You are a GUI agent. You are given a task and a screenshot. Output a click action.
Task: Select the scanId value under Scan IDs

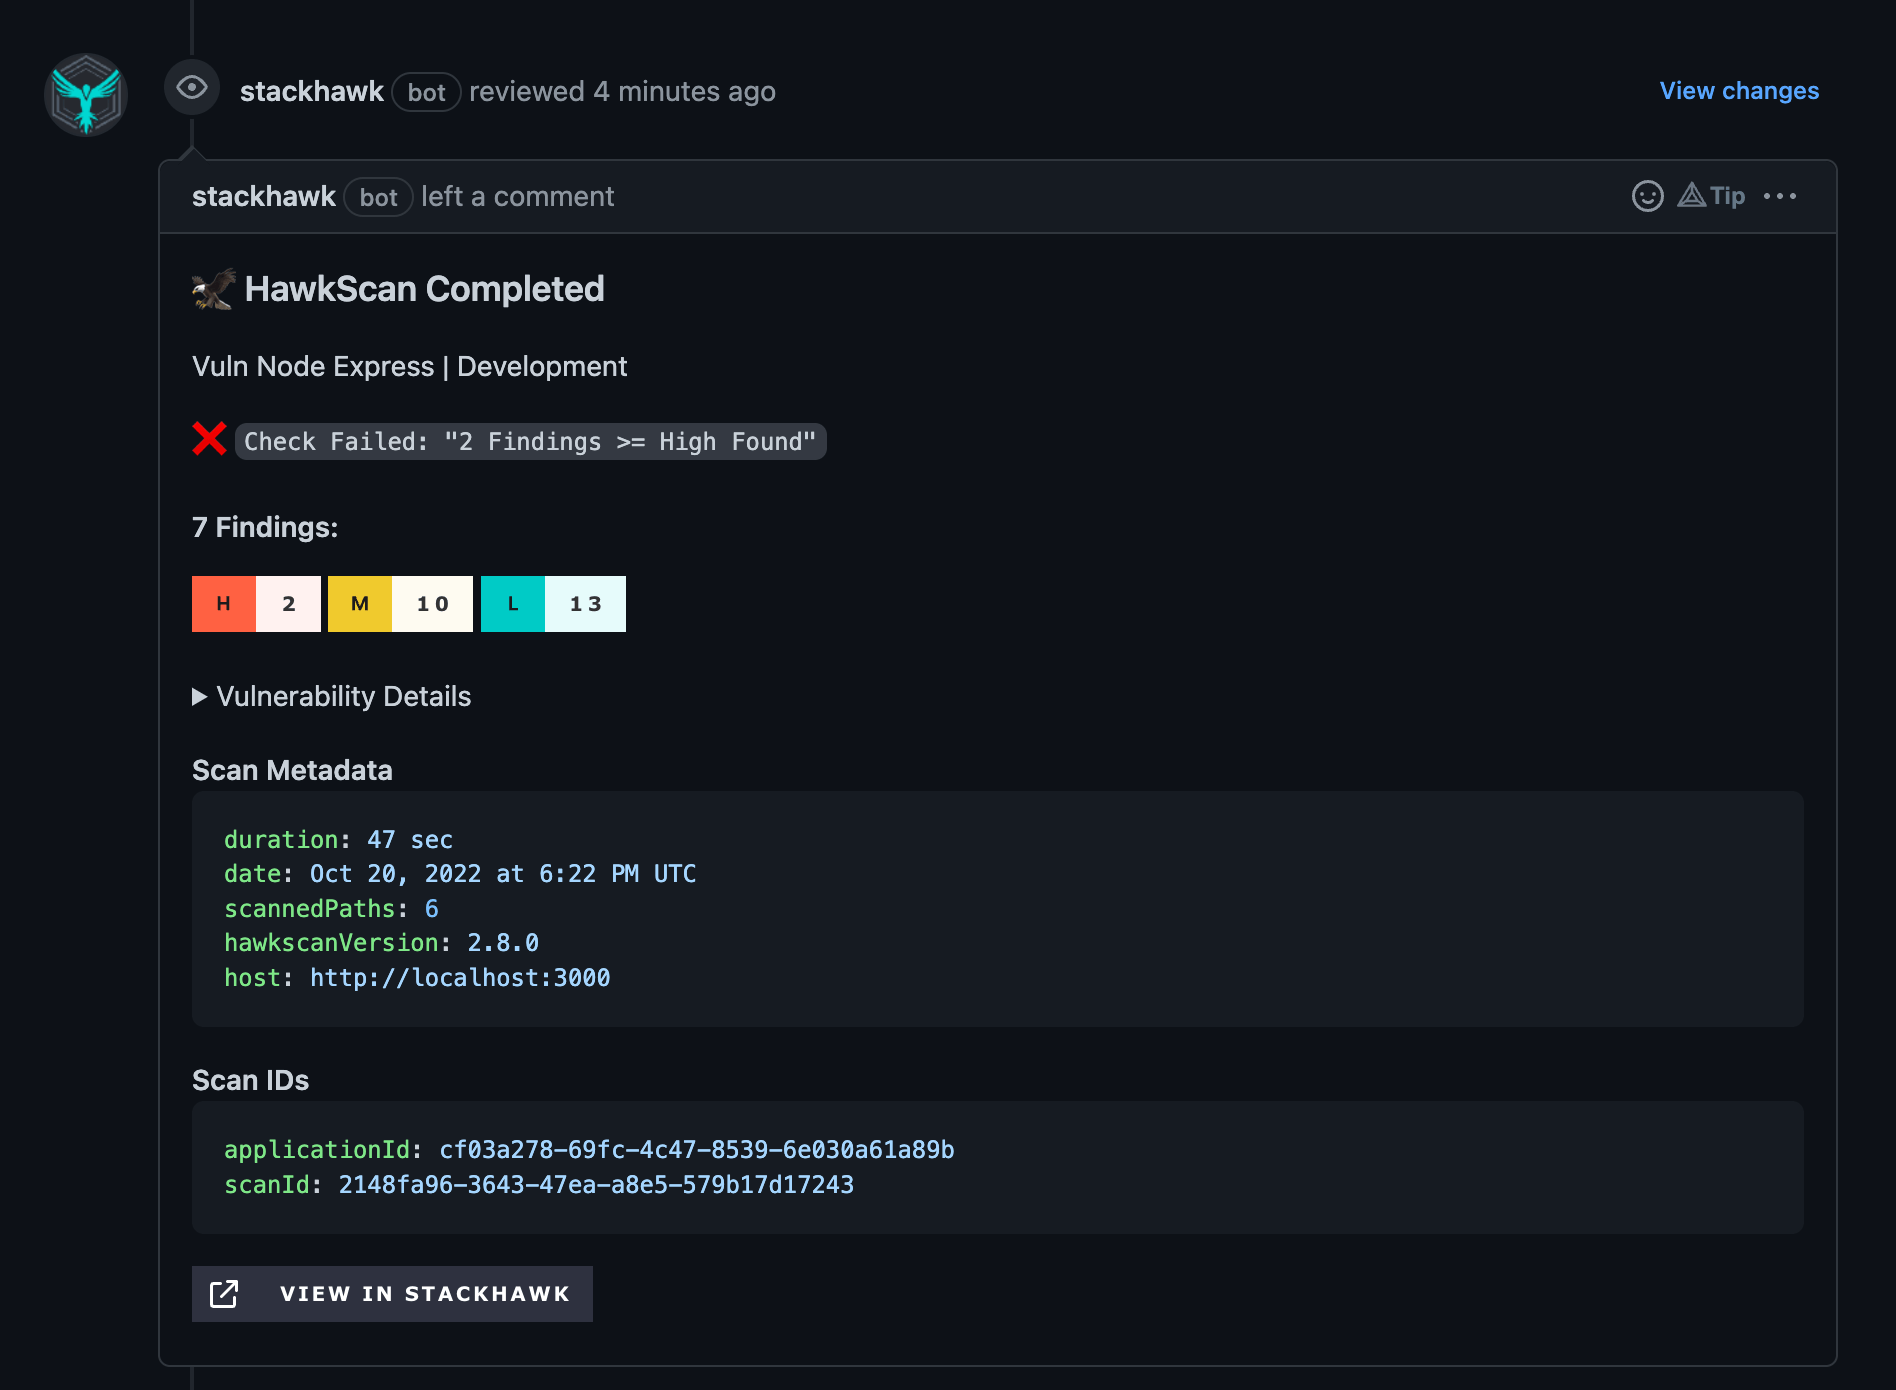(596, 1185)
